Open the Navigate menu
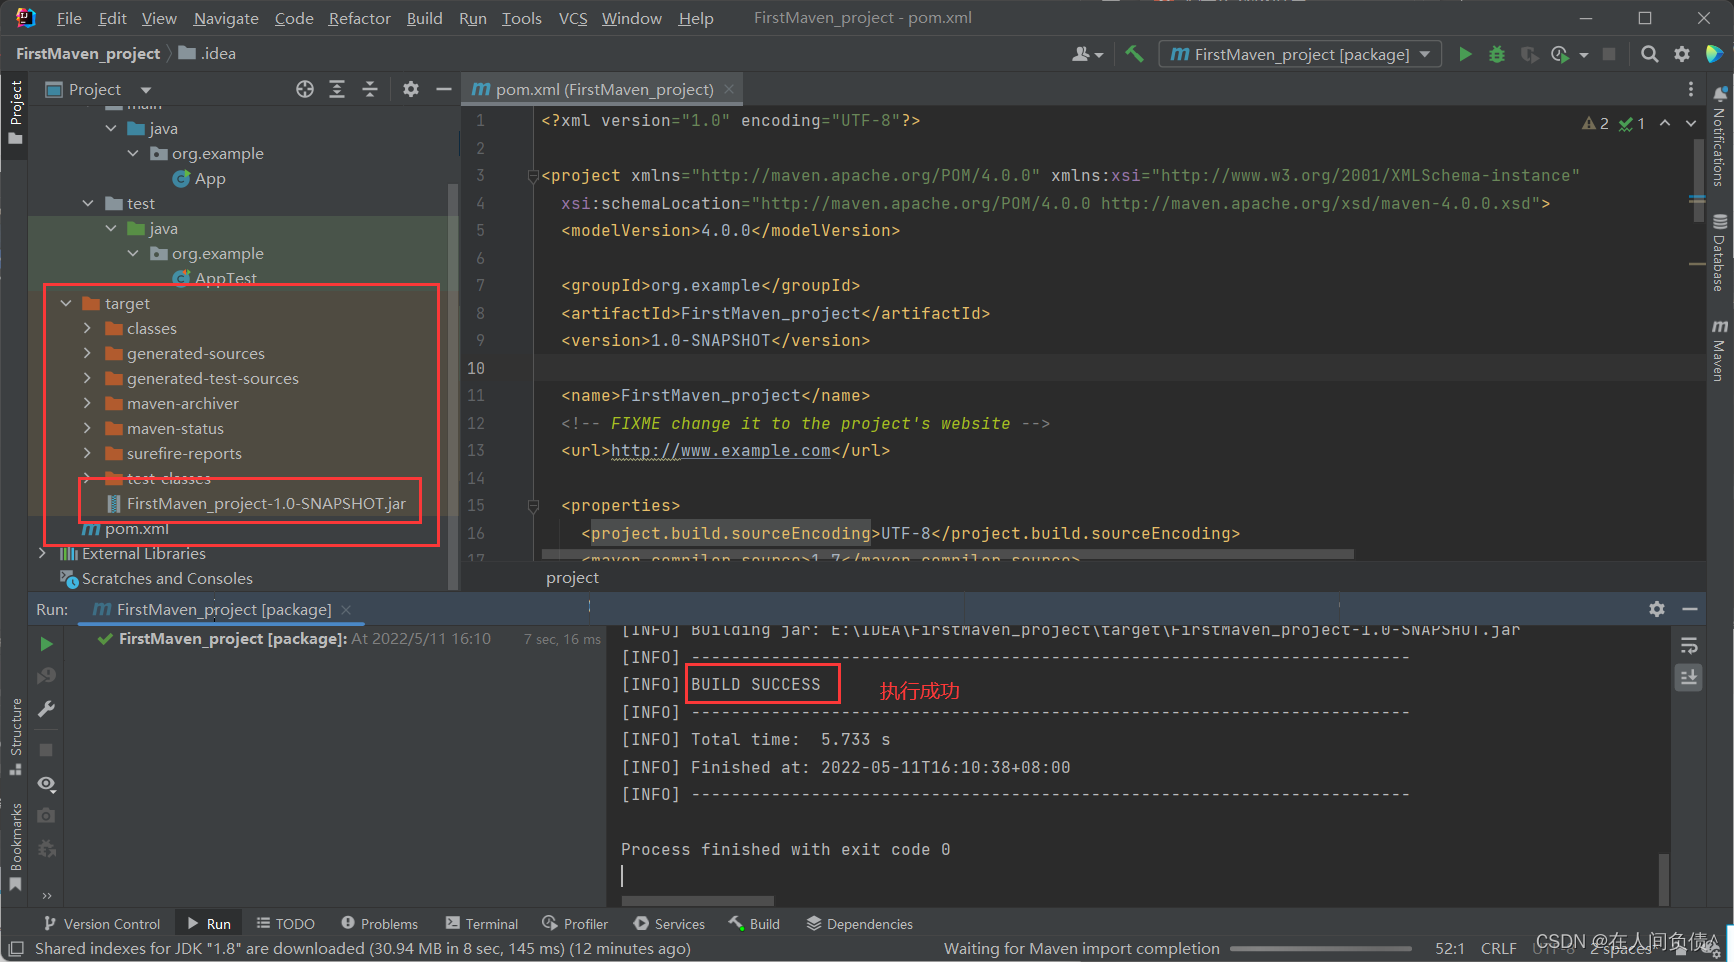The width and height of the screenshot is (1734, 962). pyautogui.click(x=226, y=18)
